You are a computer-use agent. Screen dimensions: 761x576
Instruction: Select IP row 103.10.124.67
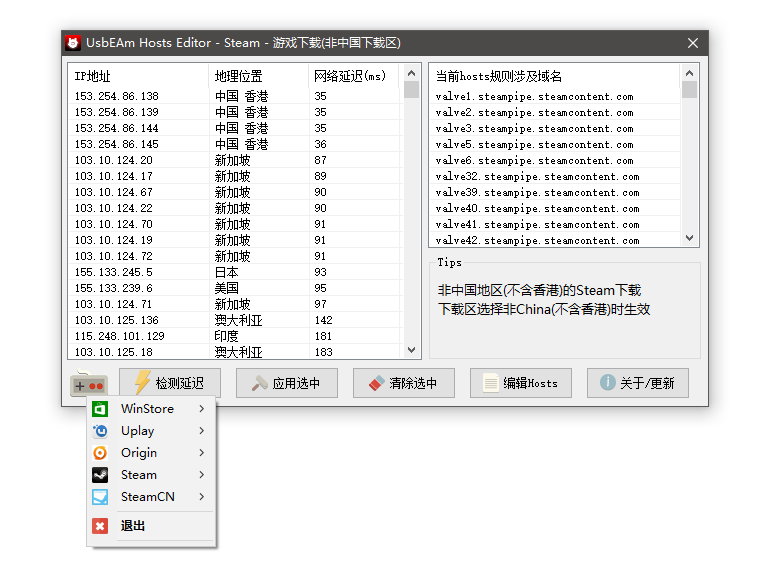point(235,192)
